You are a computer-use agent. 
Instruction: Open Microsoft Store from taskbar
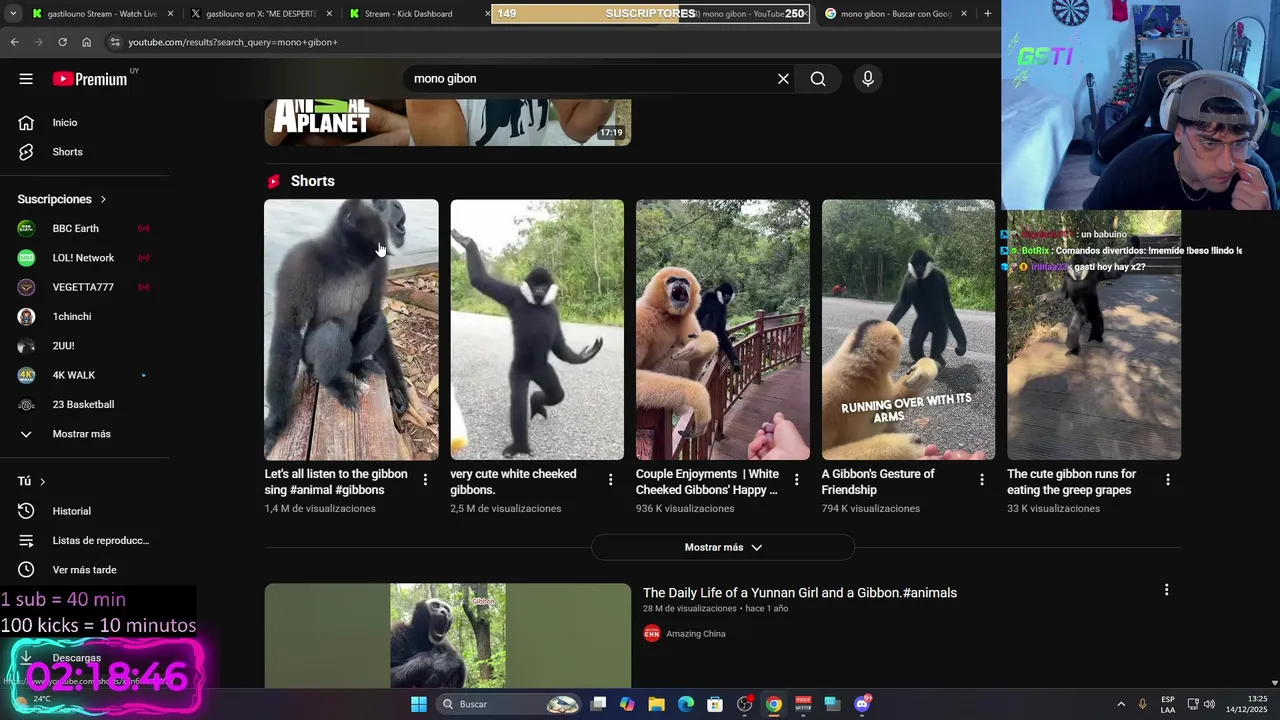pyautogui.click(x=715, y=704)
